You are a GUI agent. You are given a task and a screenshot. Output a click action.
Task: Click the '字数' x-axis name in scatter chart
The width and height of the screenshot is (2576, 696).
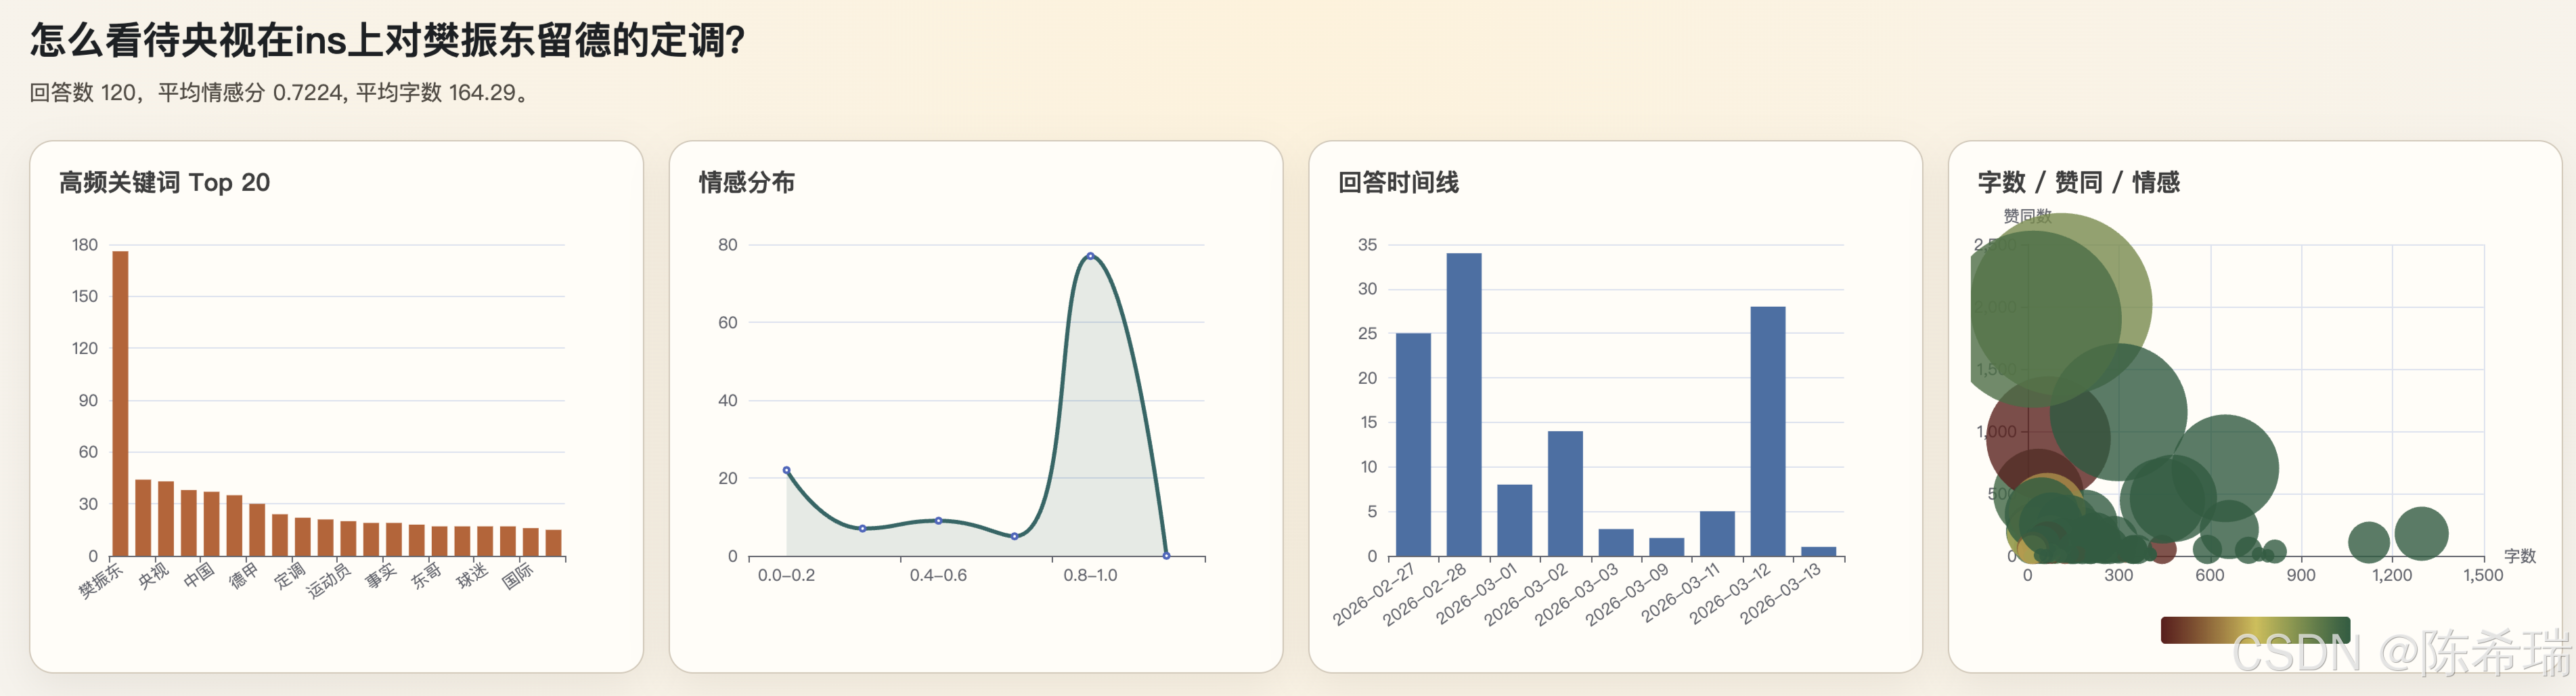(x=2519, y=556)
